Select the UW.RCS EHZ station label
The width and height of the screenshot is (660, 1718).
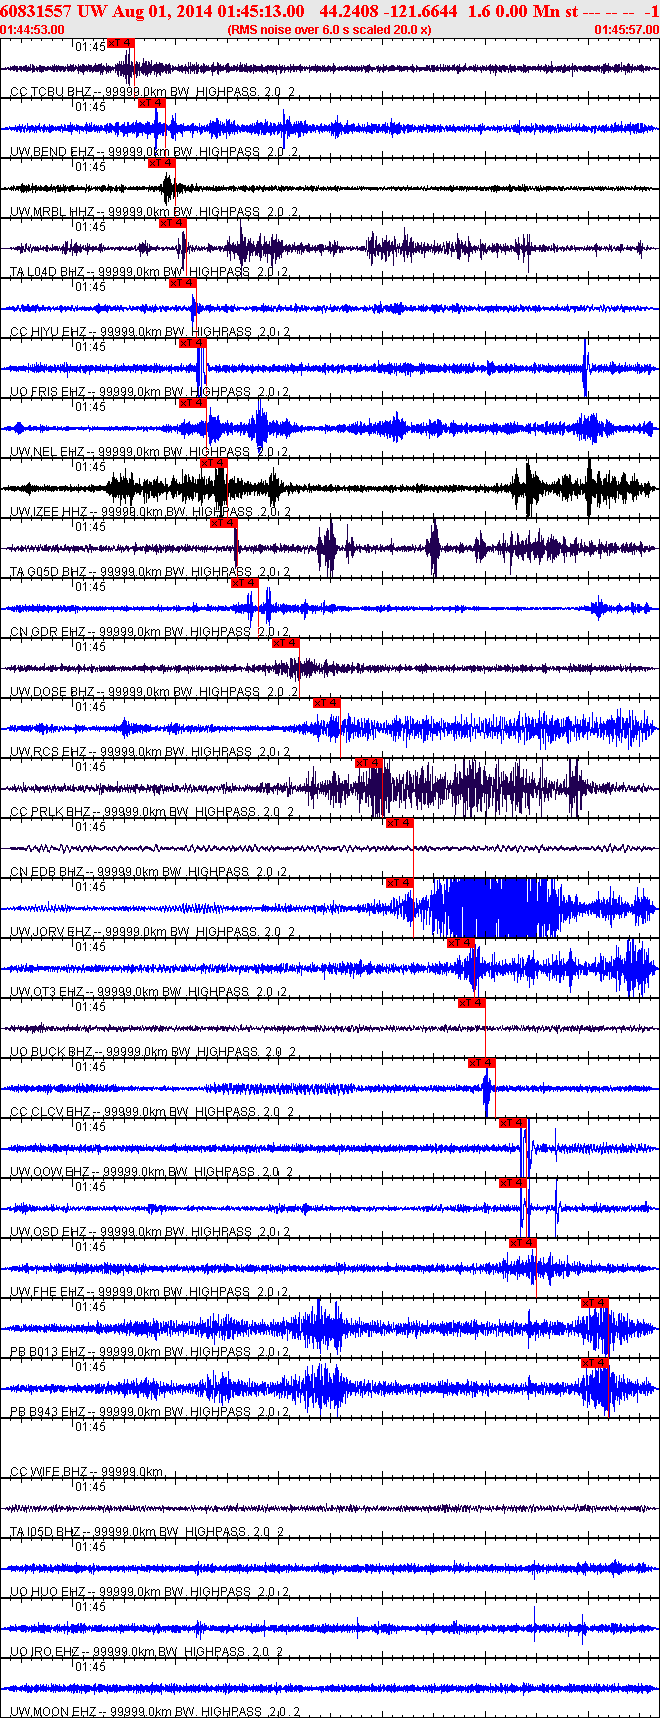48,752
